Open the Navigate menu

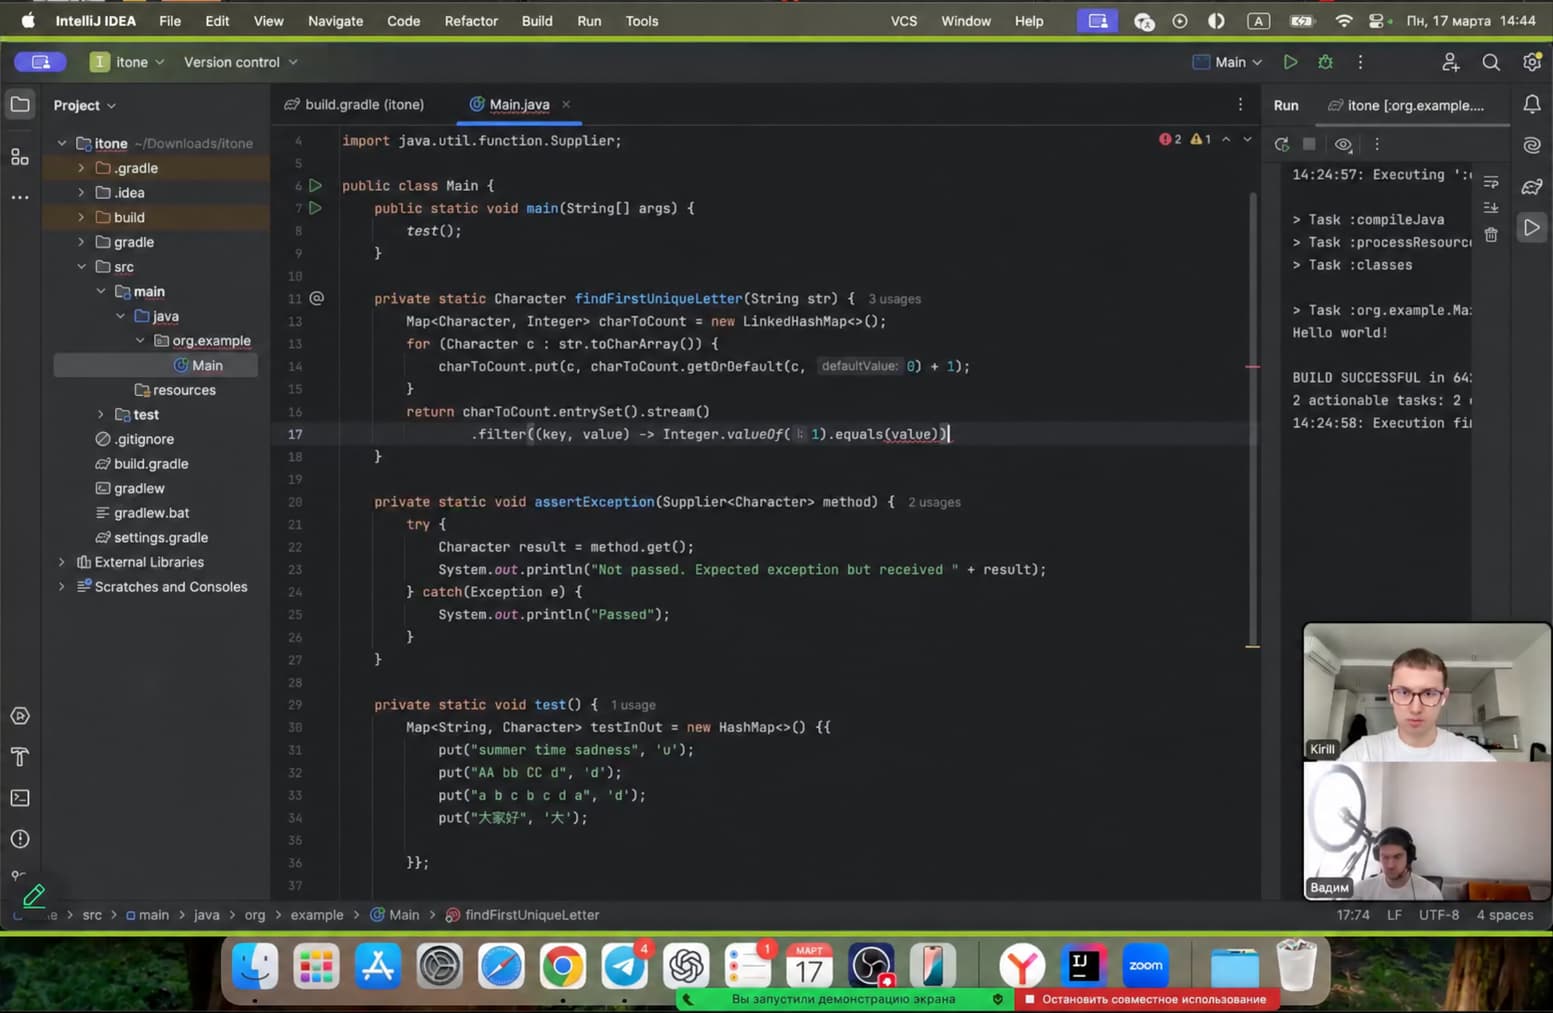pyautogui.click(x=335, y=21)
